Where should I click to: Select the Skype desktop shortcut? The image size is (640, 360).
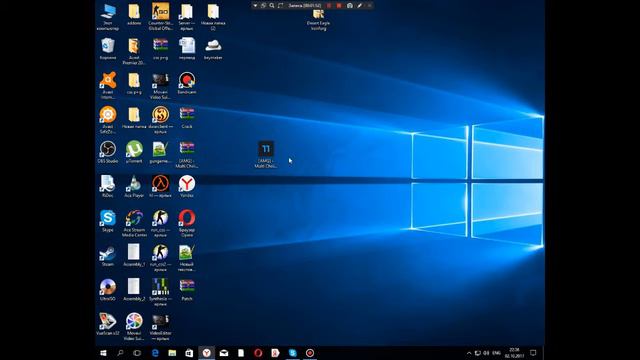(x=108, y=221)
